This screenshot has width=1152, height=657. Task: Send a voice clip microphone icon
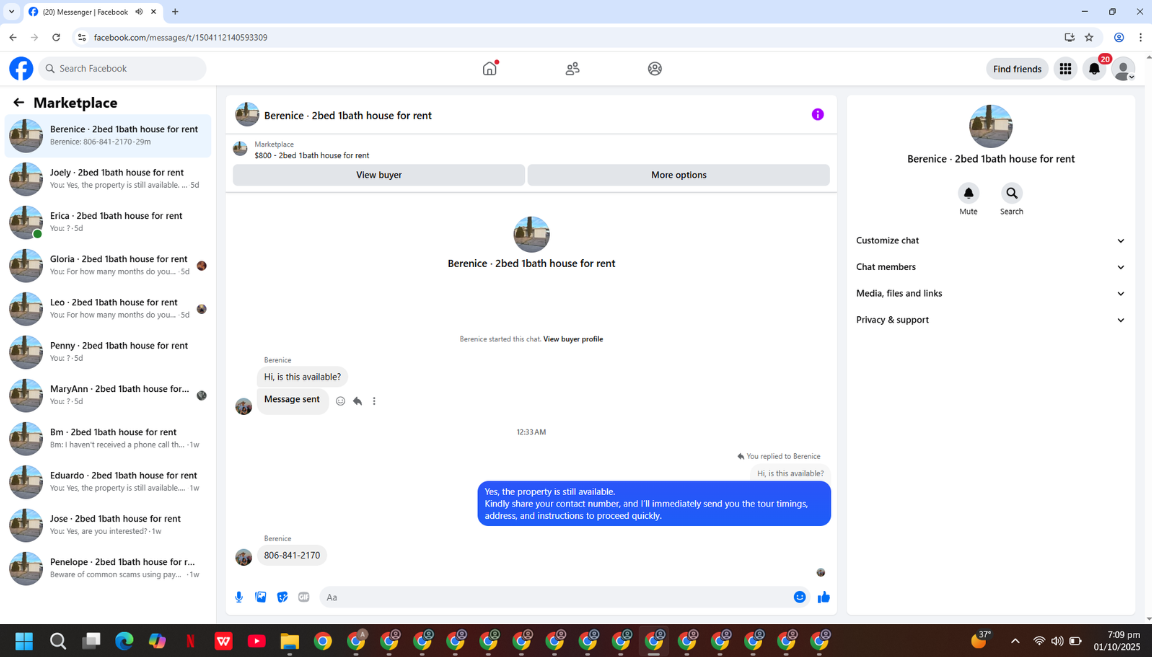(x=239, y=597)
